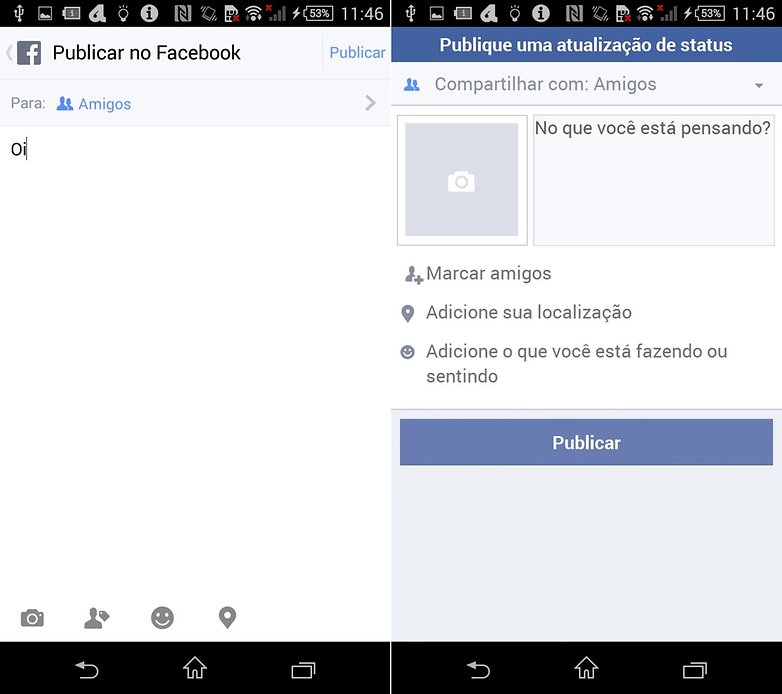Tap recent apps button on right screen
Screen dimensions: 782x694
(695, 670)
